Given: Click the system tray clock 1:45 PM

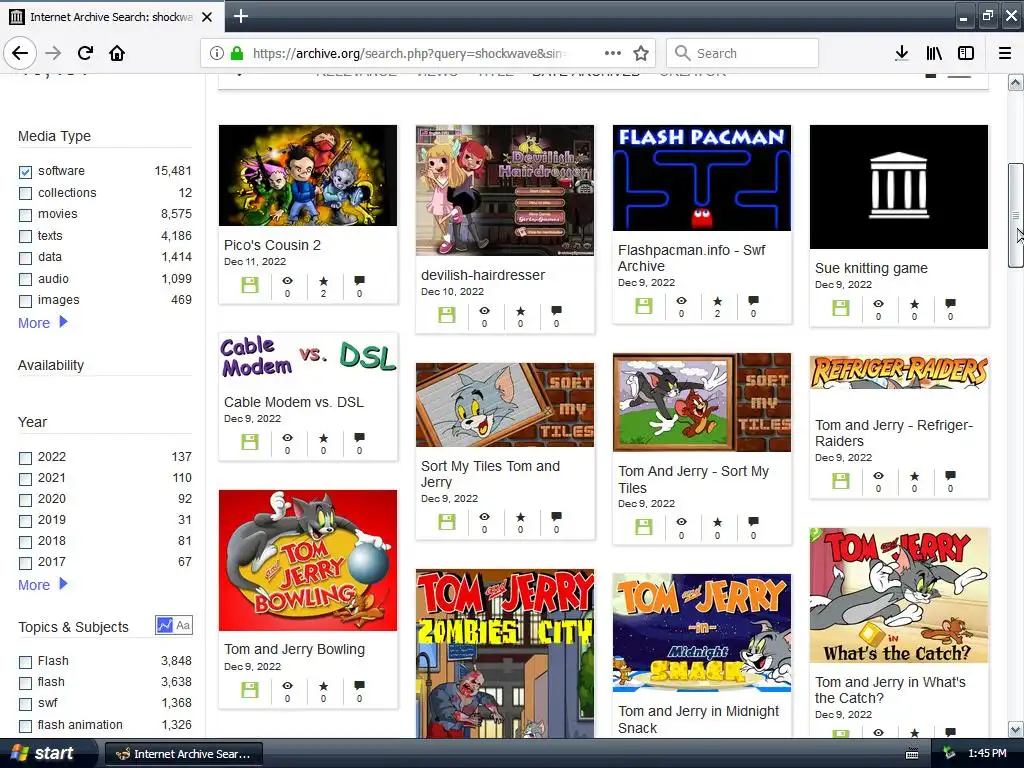Looking at the screenshot, I should 987,754.
